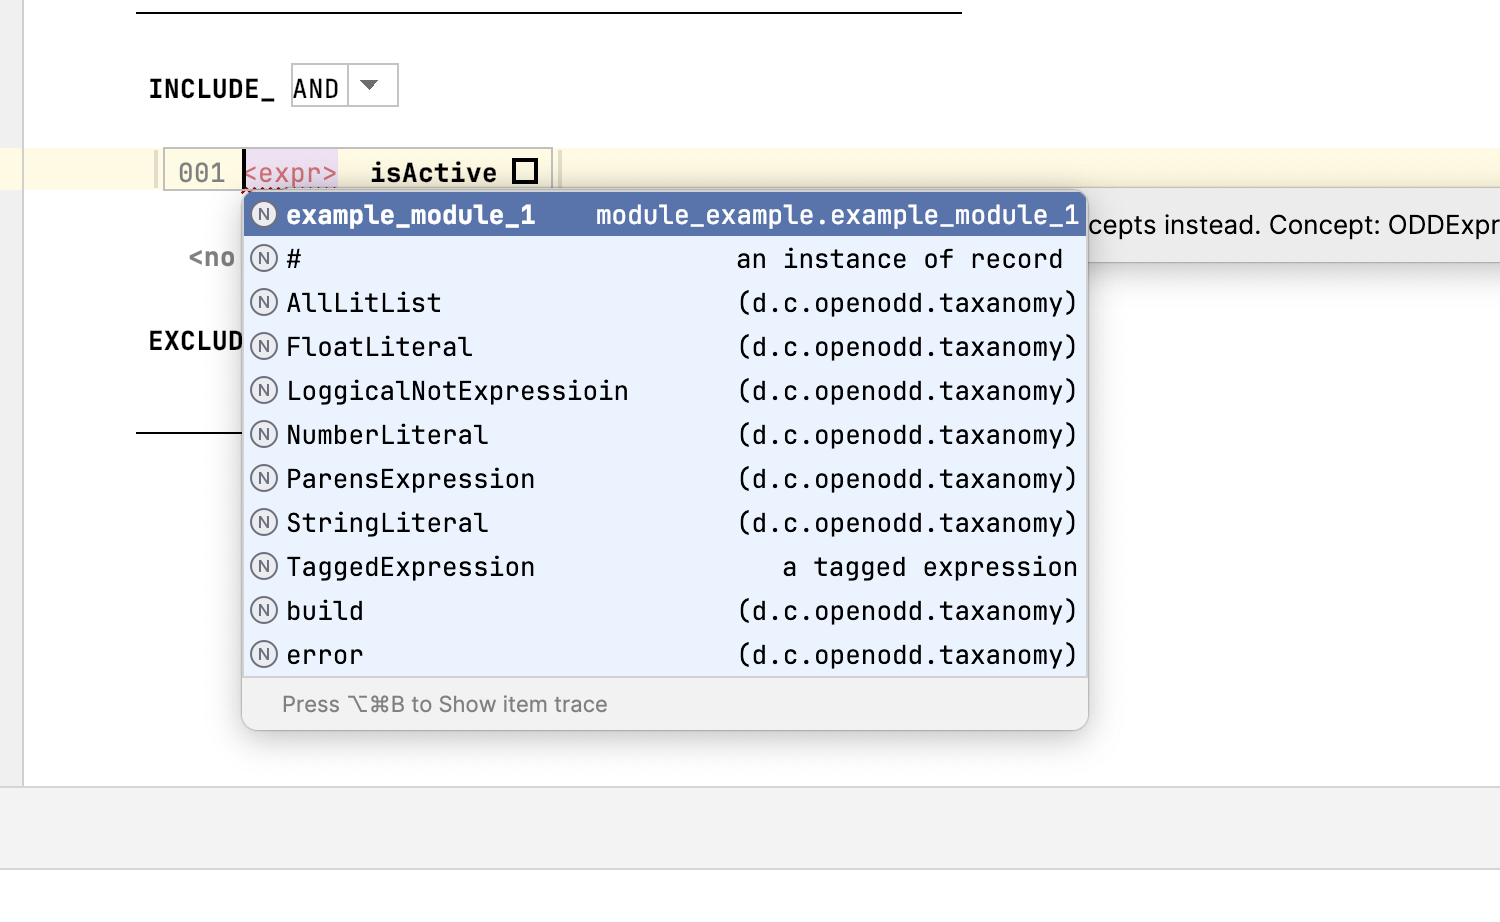Viewport: 1500px width, 922px height.
Task: Click the N icon beside NumberLiteral
Action: coord(264,435)
